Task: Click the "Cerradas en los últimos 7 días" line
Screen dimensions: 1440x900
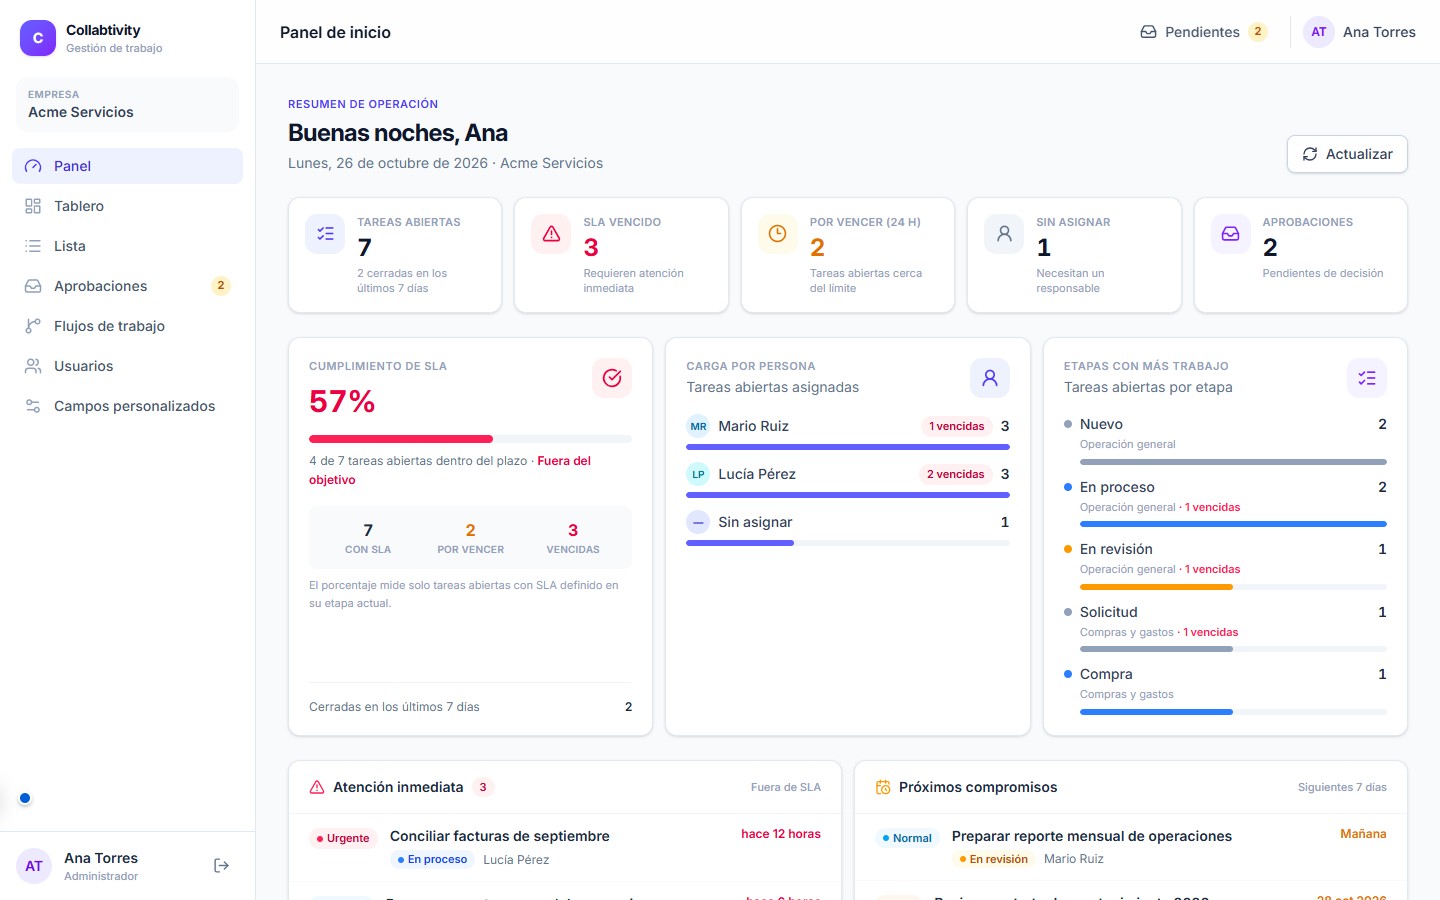Action: pos(470,707)
